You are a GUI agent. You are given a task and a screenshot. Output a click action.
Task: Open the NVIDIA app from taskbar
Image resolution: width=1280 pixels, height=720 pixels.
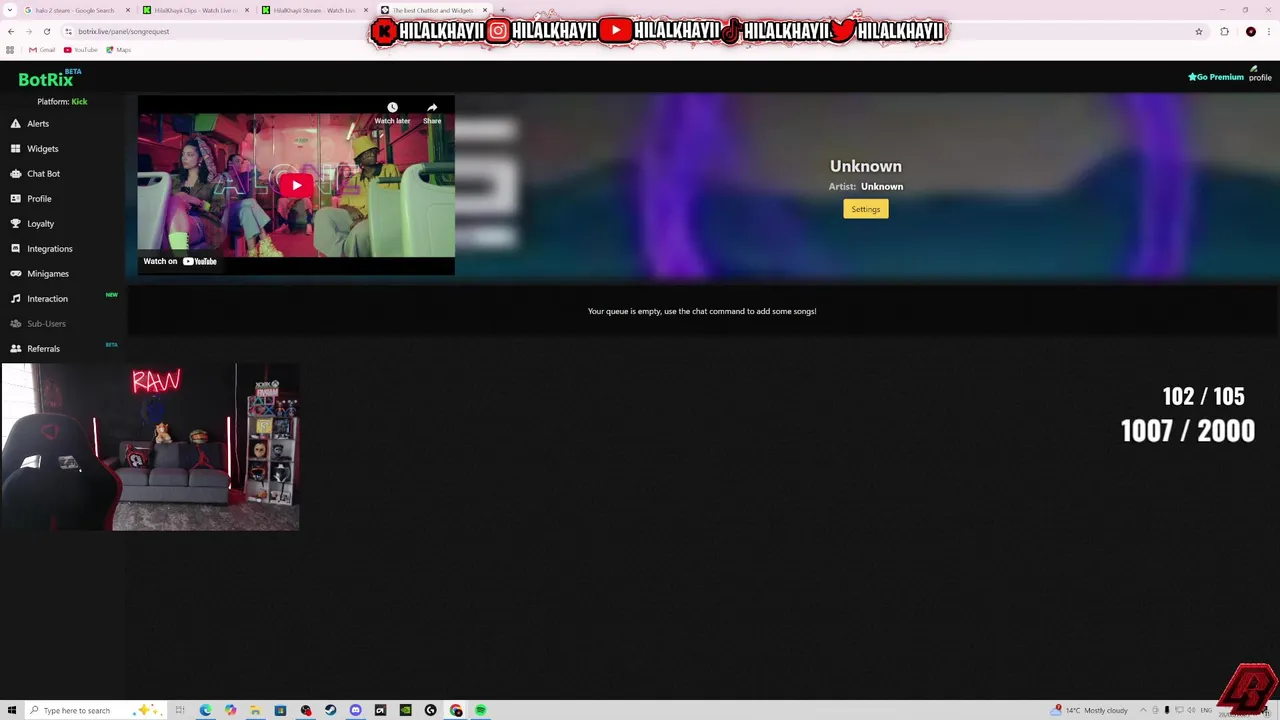point(405,710)
